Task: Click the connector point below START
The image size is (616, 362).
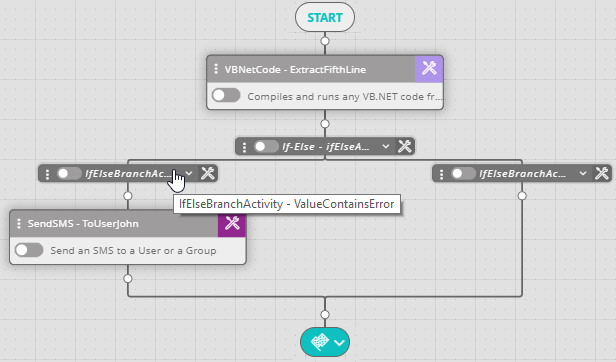Action: click(325, 41)
